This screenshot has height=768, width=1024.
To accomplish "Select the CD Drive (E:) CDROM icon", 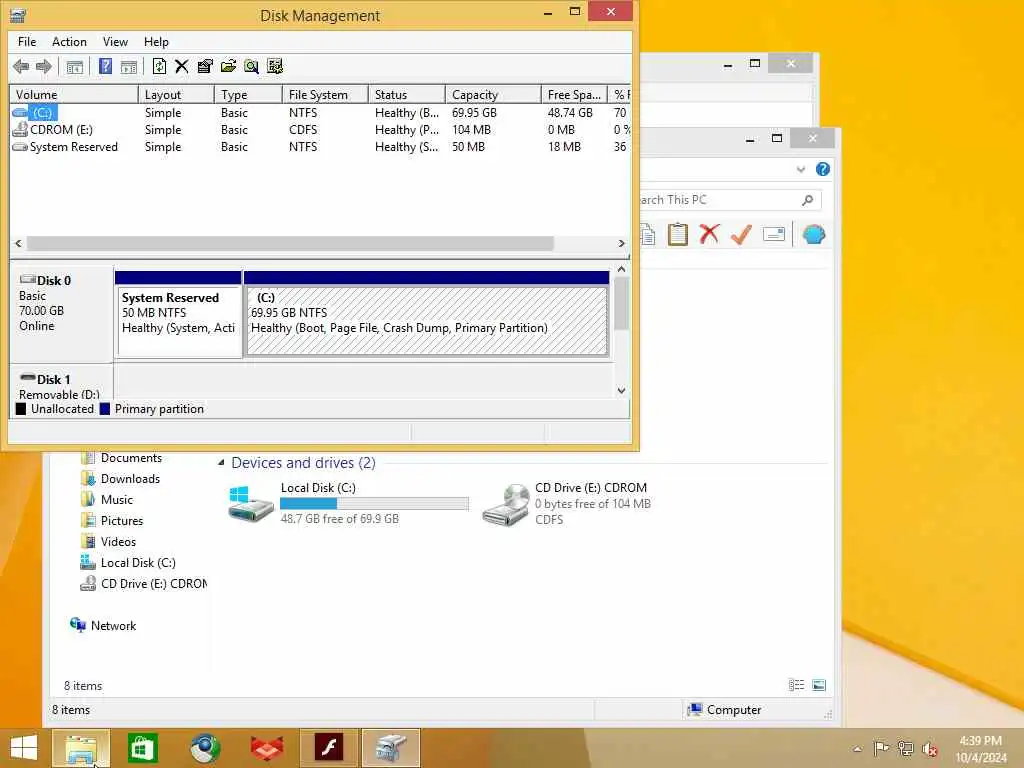I will point(506,504).
